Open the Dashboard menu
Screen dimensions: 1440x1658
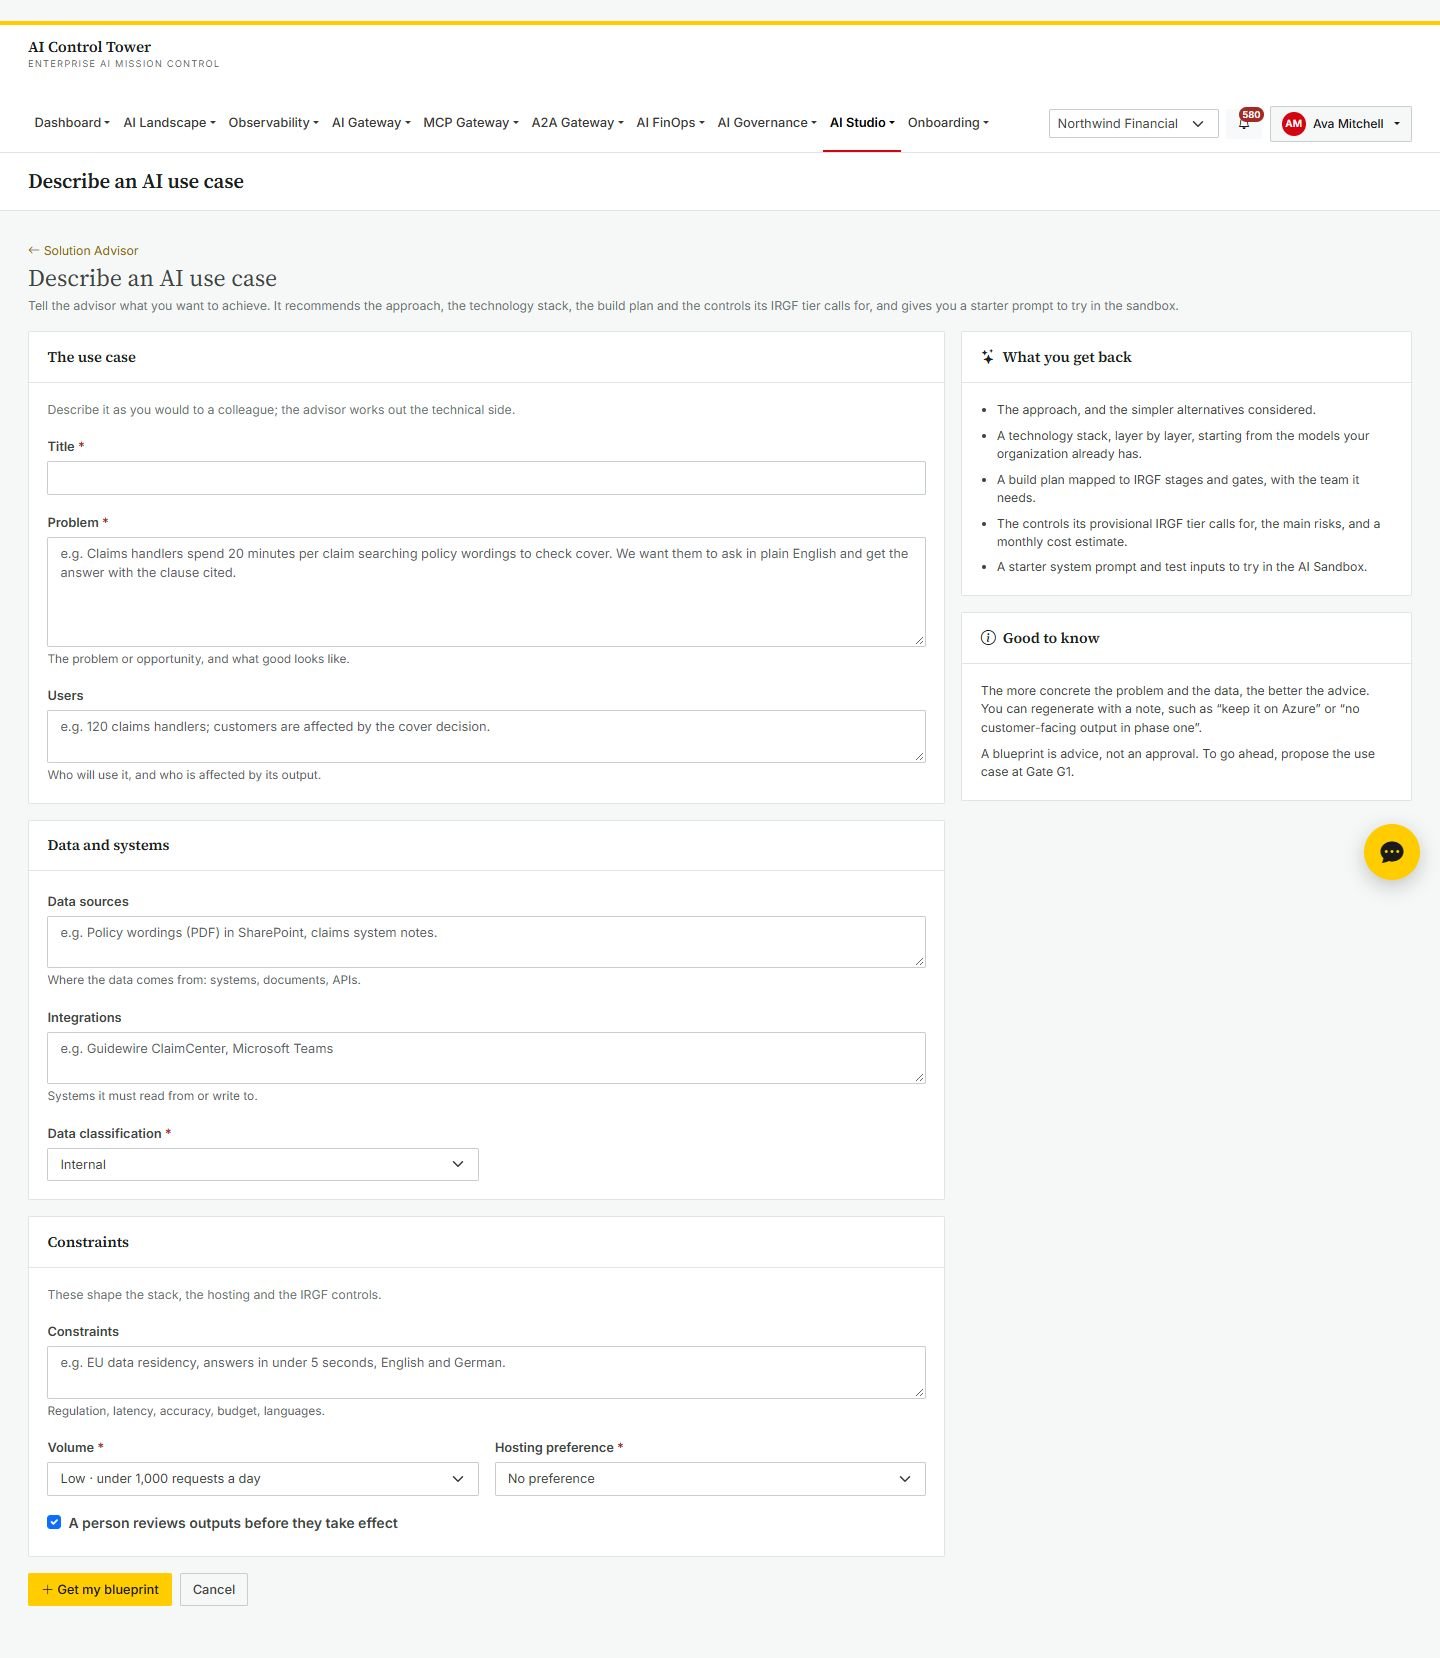pyautogui.click(x=72, y=123)
